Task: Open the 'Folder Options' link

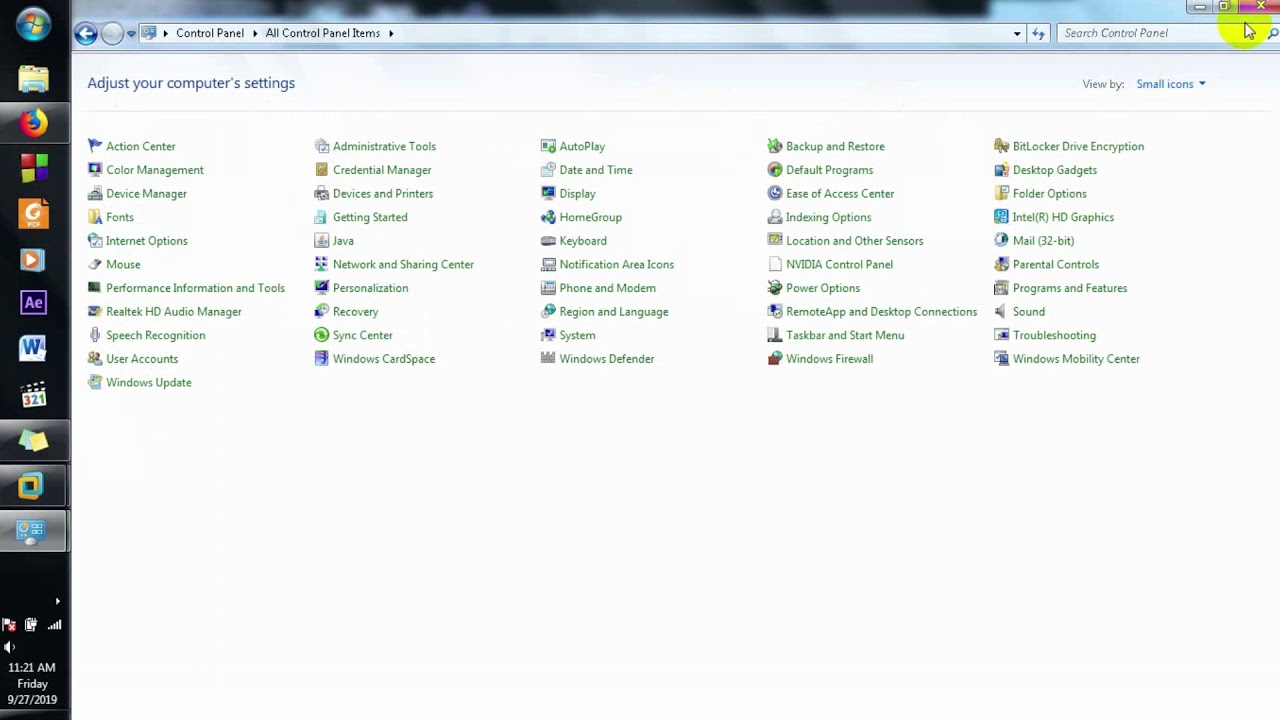Action: 1049,194
